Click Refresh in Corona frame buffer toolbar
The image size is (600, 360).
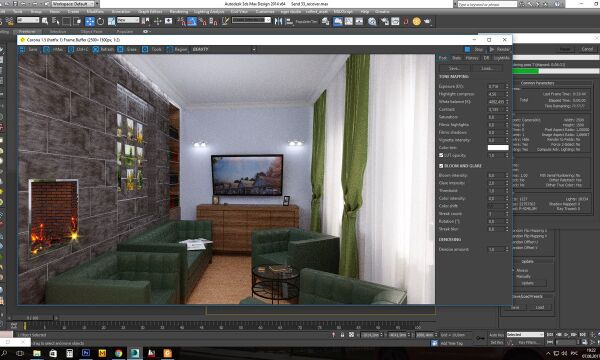103,49
